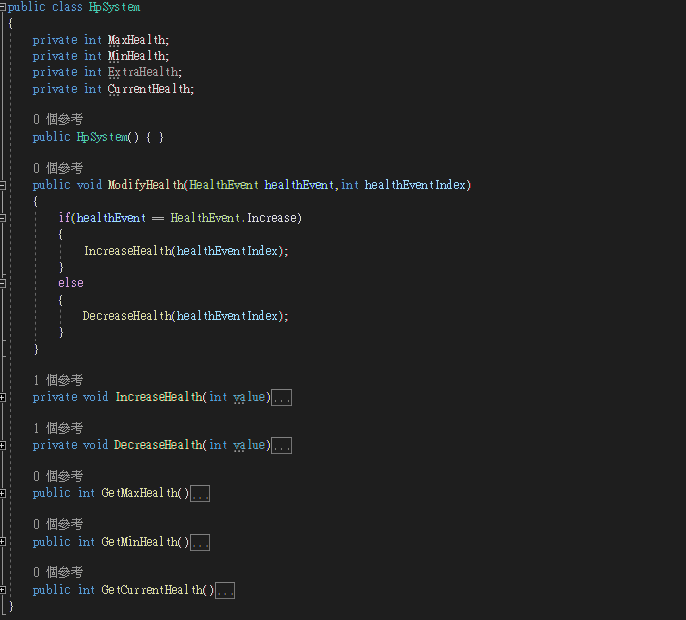
Task: Click the DecreaseHealth call inside else block
Action: tap(127, 316)
